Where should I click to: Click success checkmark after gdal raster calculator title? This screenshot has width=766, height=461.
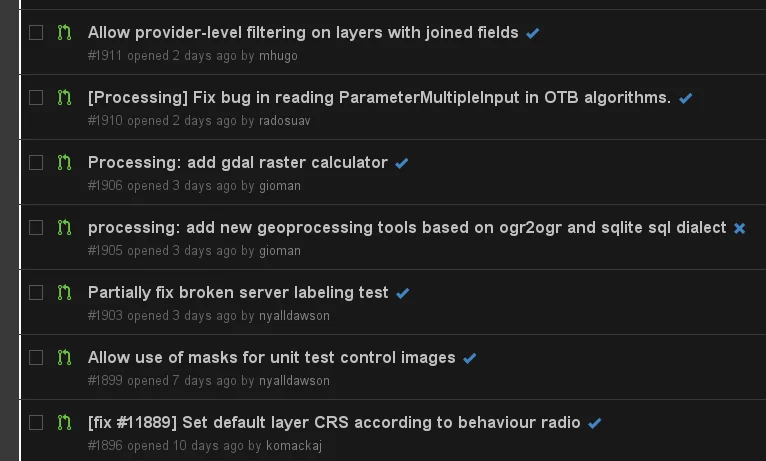click(402, 163)
